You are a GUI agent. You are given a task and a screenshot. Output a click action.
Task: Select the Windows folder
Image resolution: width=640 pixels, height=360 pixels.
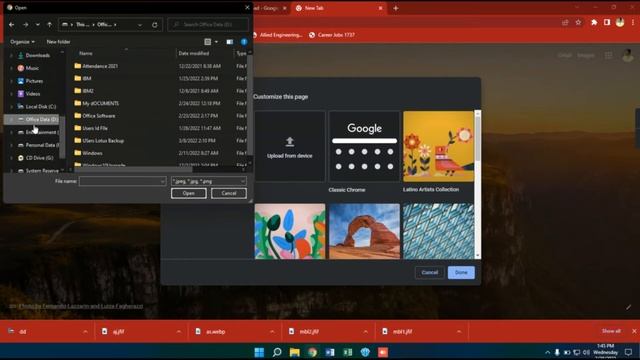(x=92, y=153)
